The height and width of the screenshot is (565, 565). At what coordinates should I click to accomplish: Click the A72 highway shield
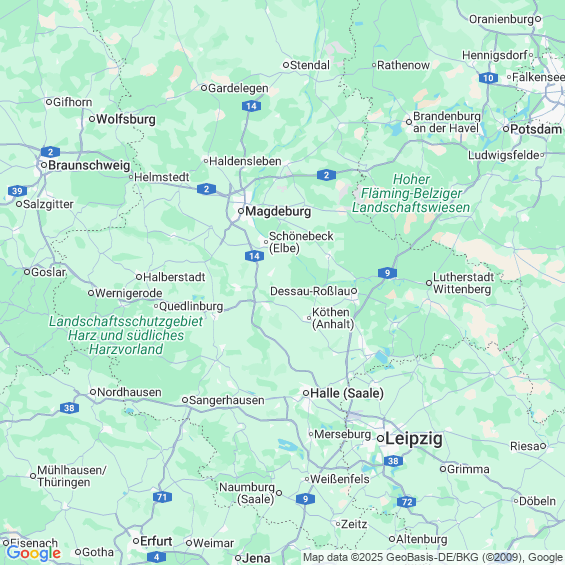click(406, 502)
